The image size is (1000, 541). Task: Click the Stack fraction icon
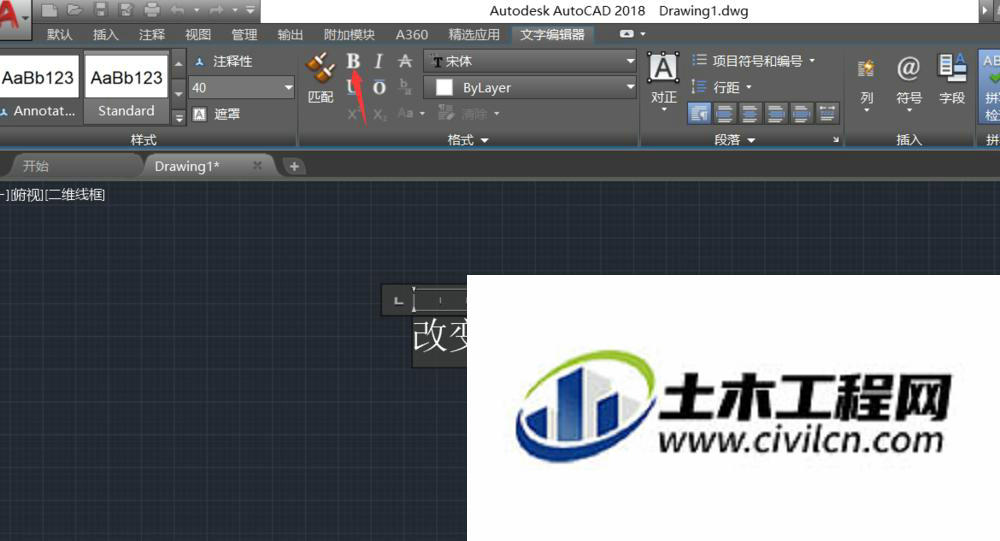[x=405, y=87]
